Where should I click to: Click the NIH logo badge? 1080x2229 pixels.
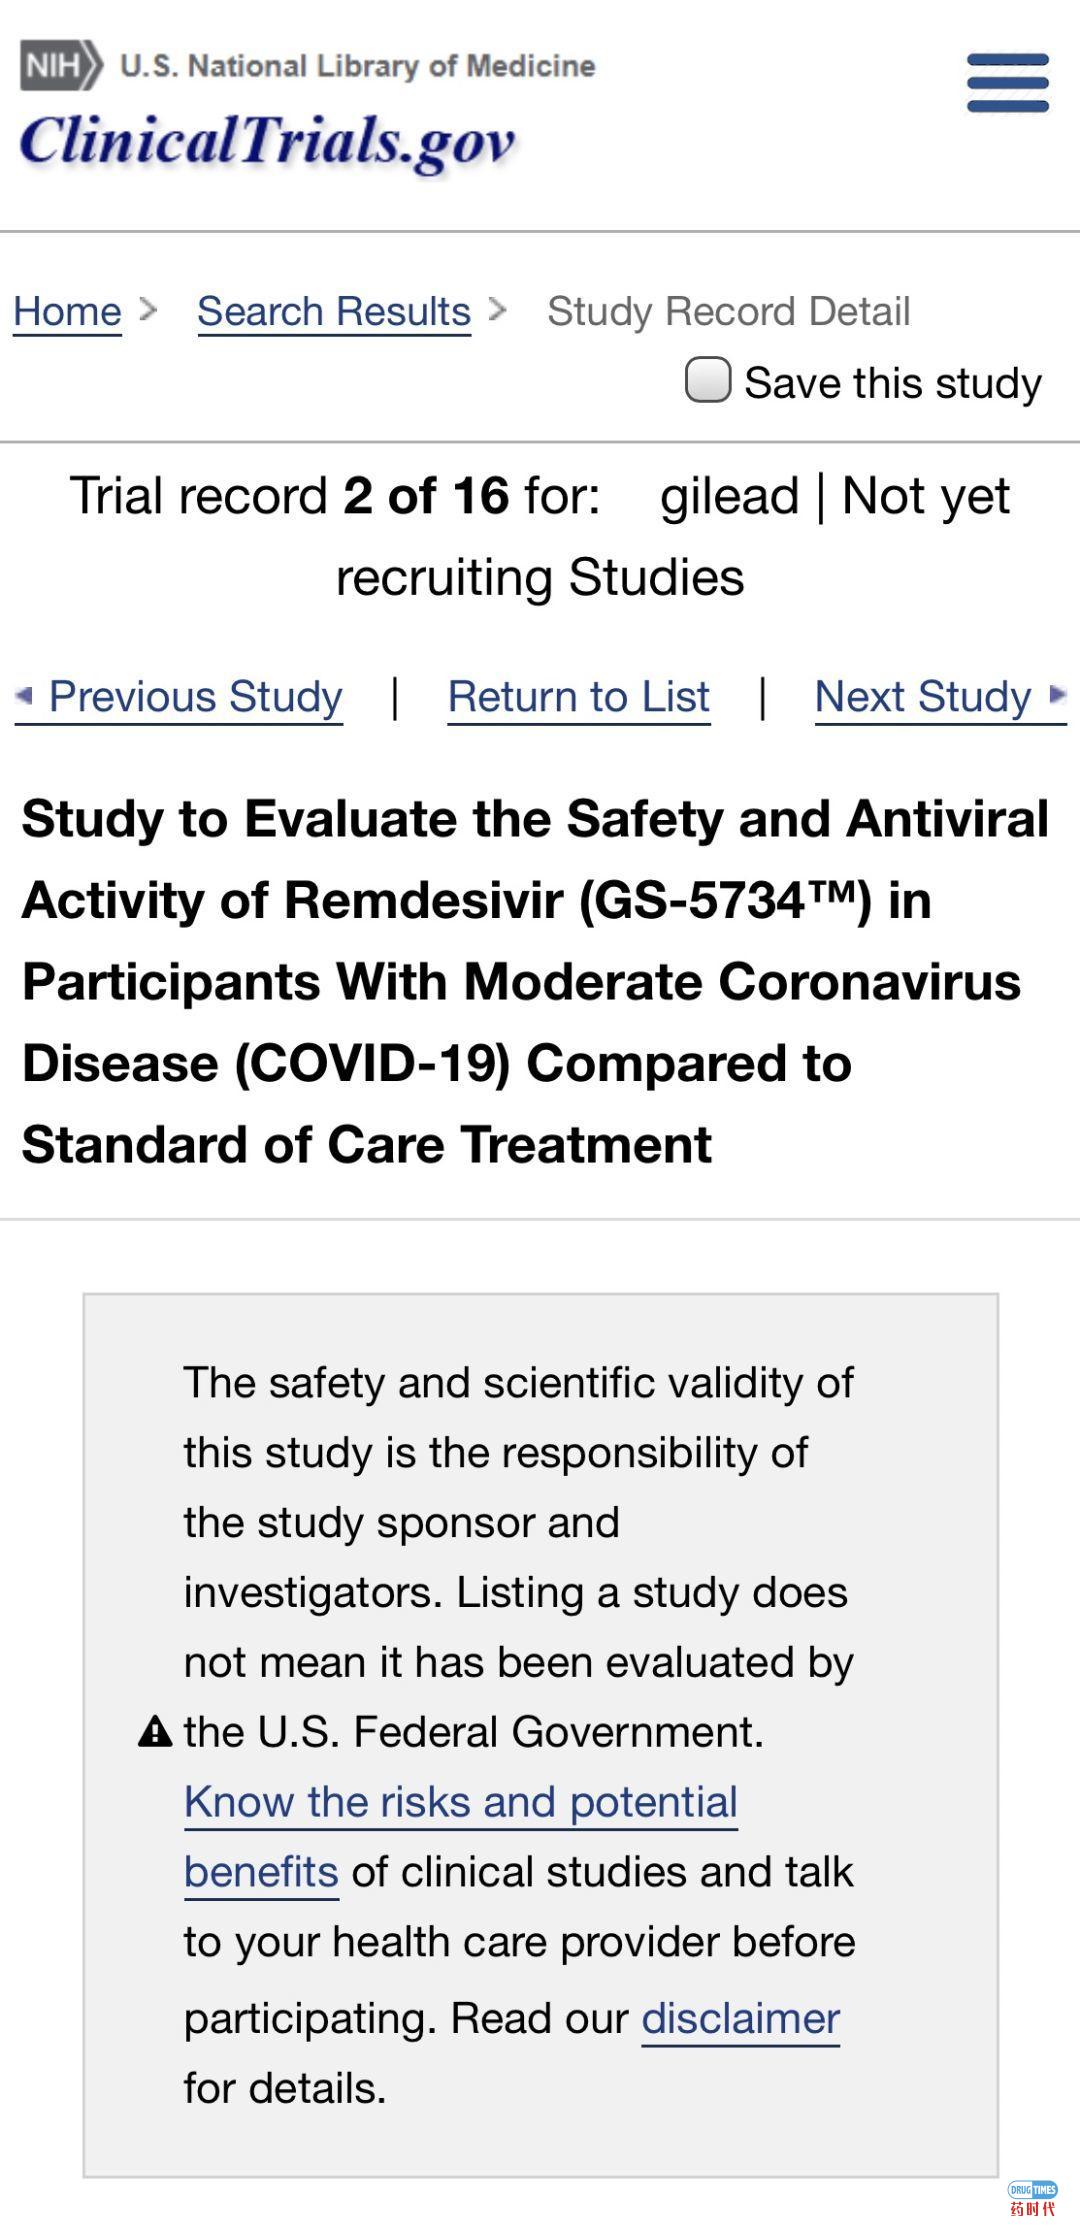[60, 65]
